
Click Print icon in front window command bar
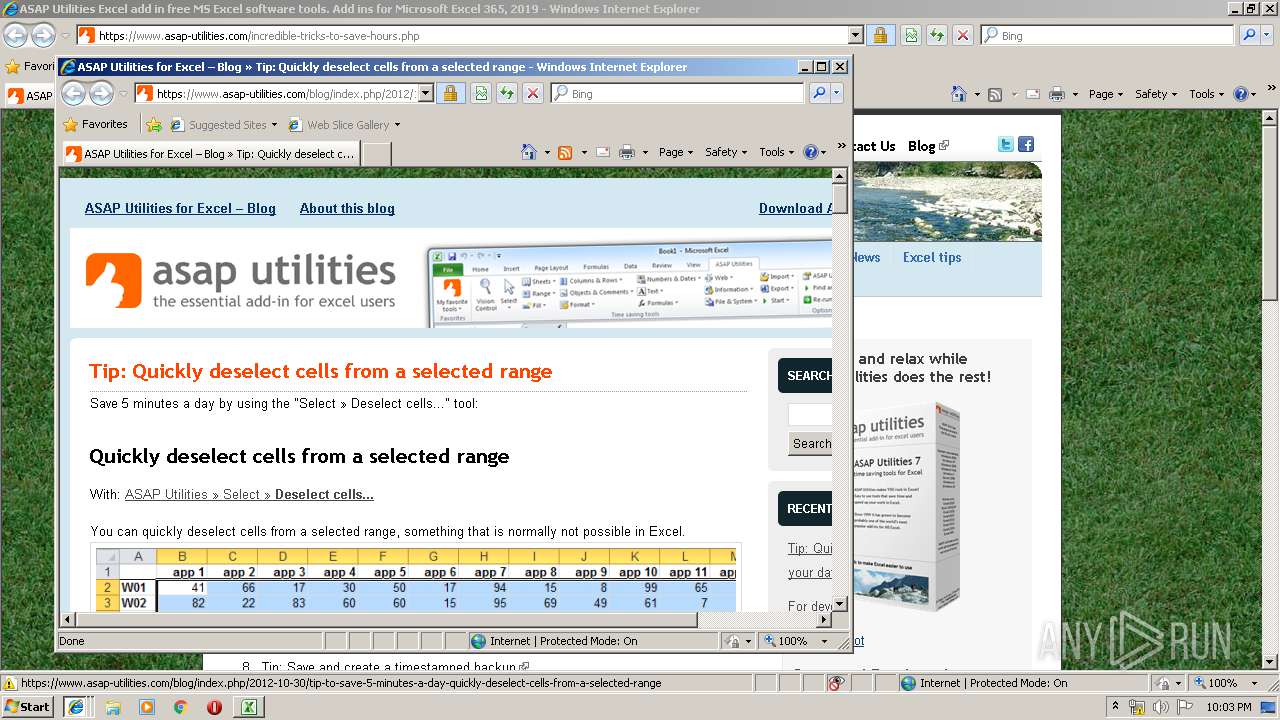pyautogui.click(x=627, y=152)
